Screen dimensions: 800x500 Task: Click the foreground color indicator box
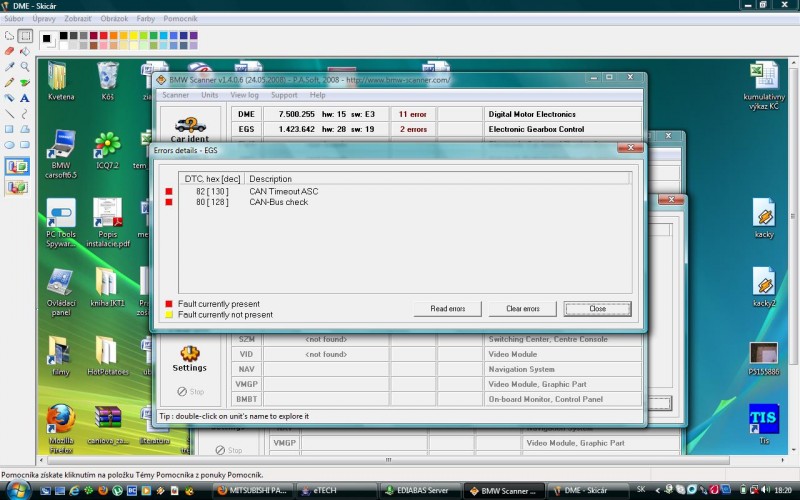pos(46,38)
